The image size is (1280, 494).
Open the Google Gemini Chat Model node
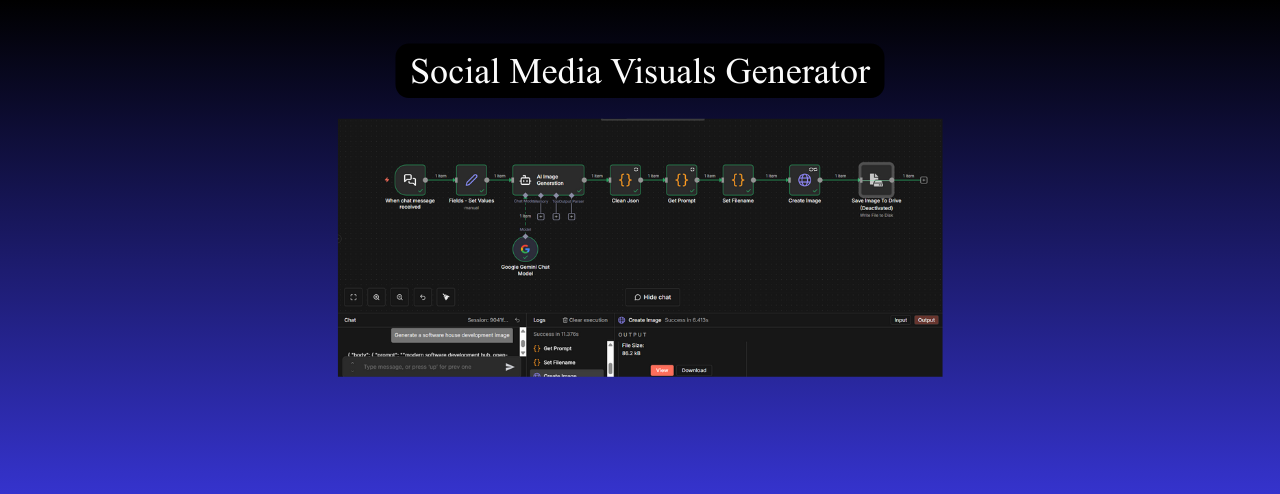pos(525,249)
